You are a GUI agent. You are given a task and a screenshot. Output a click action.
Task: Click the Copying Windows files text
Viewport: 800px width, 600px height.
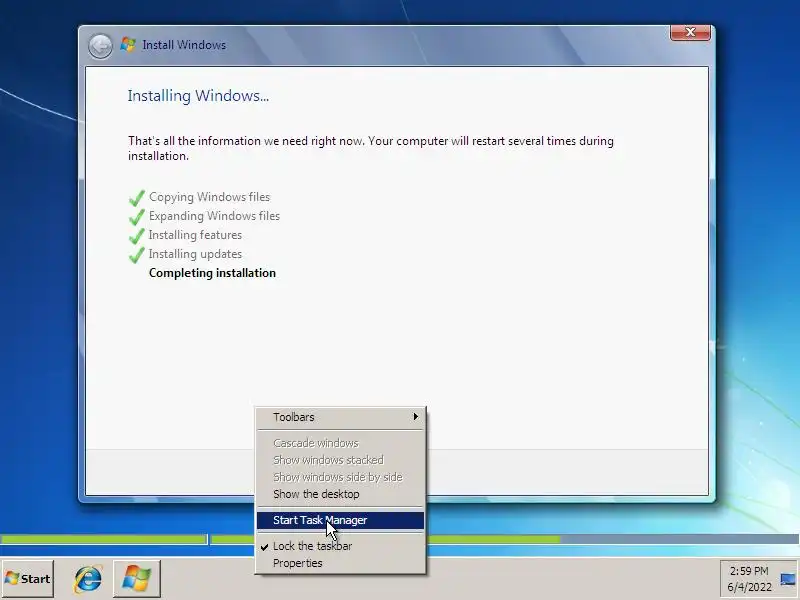point(209,197)
